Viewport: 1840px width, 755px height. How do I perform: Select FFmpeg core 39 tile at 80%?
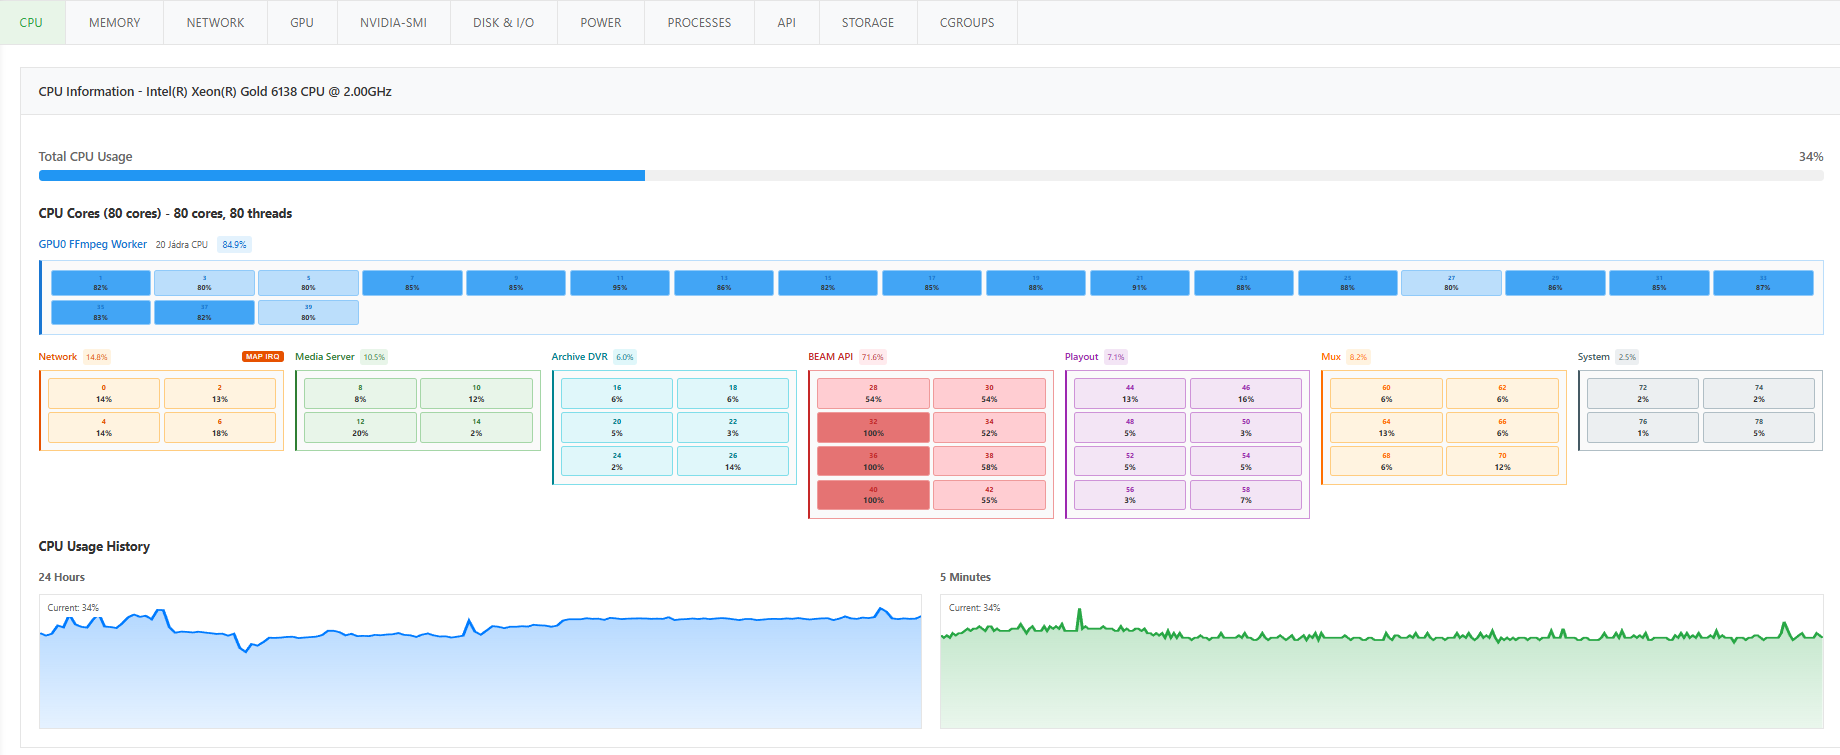click(308, 313)
